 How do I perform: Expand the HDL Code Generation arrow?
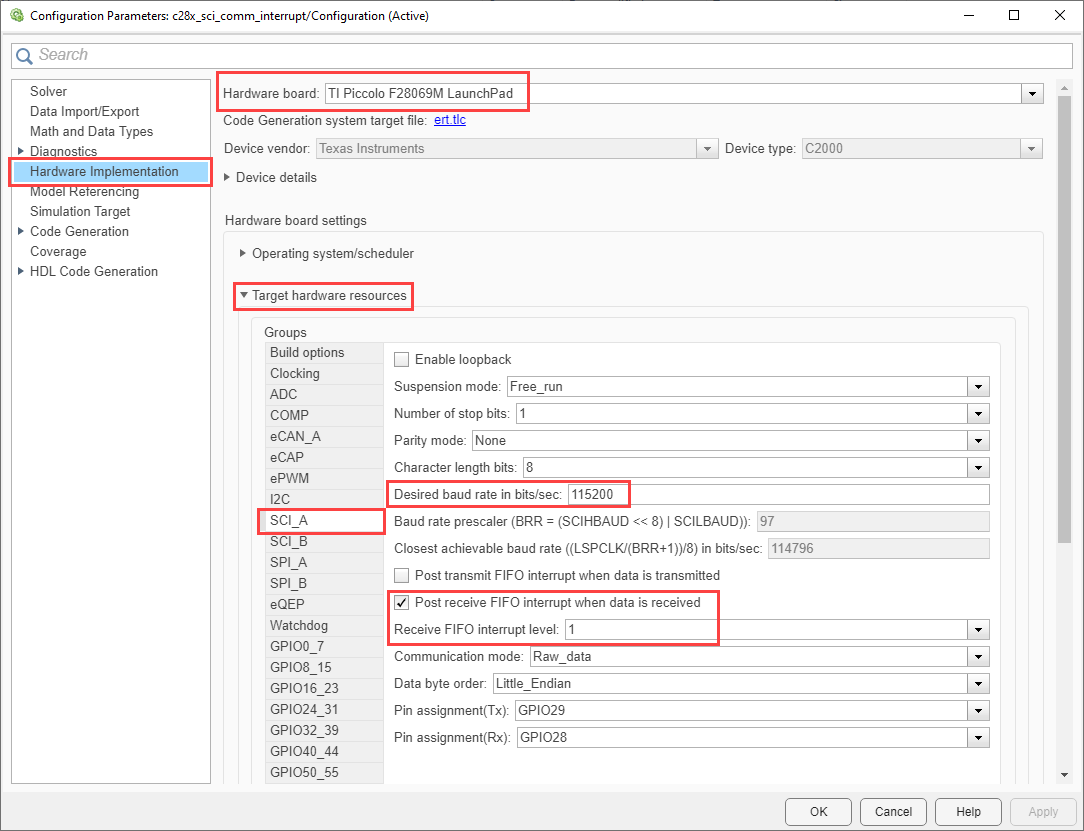(x=21, y=271)
